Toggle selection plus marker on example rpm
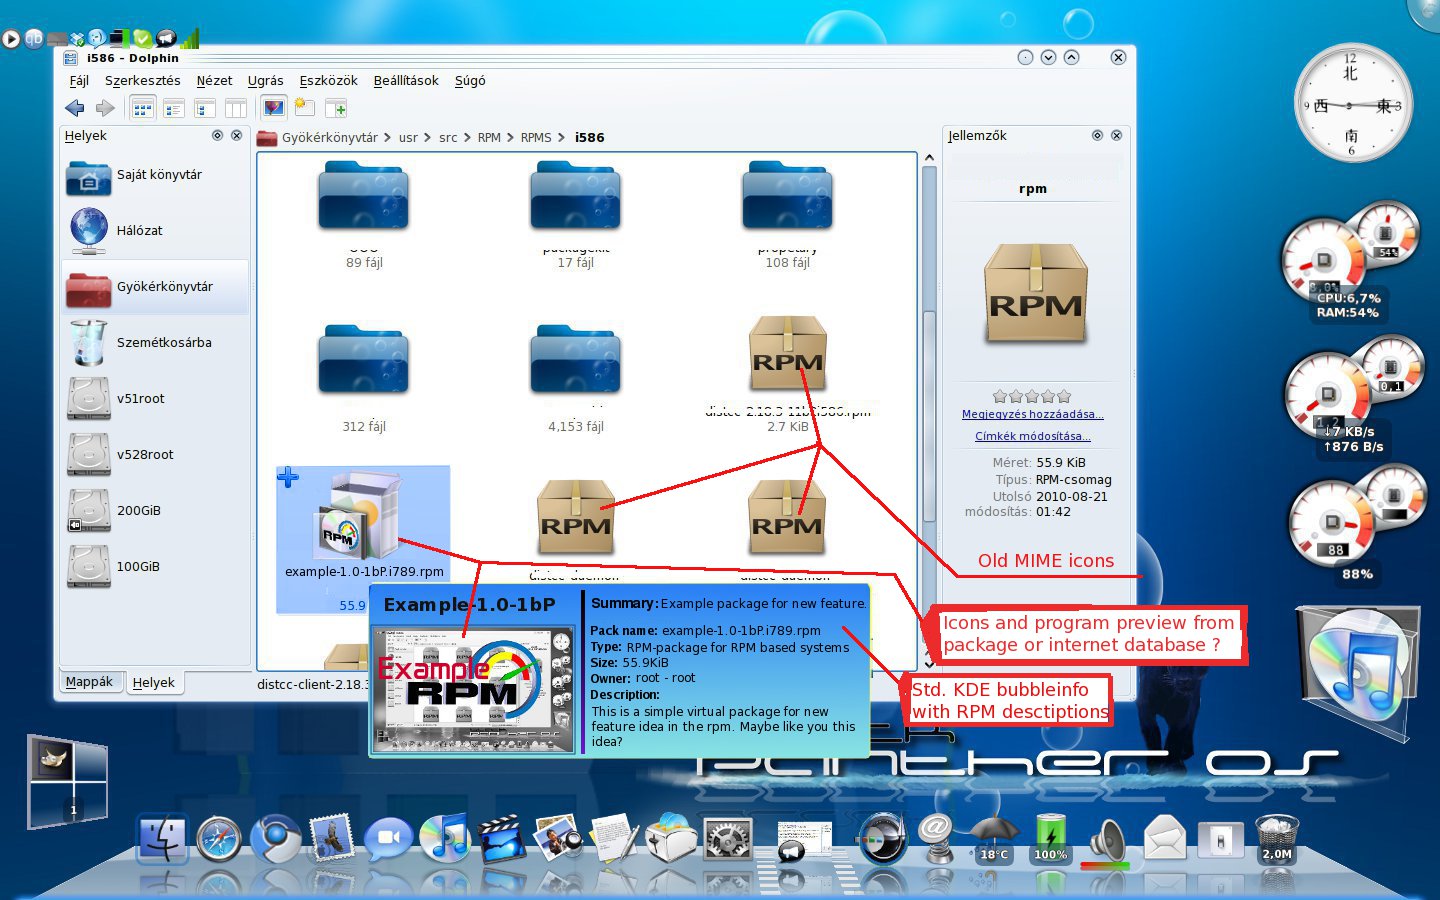Viewport: 1440px width, 900px height. pyautogui.click(x=288, y=477)
